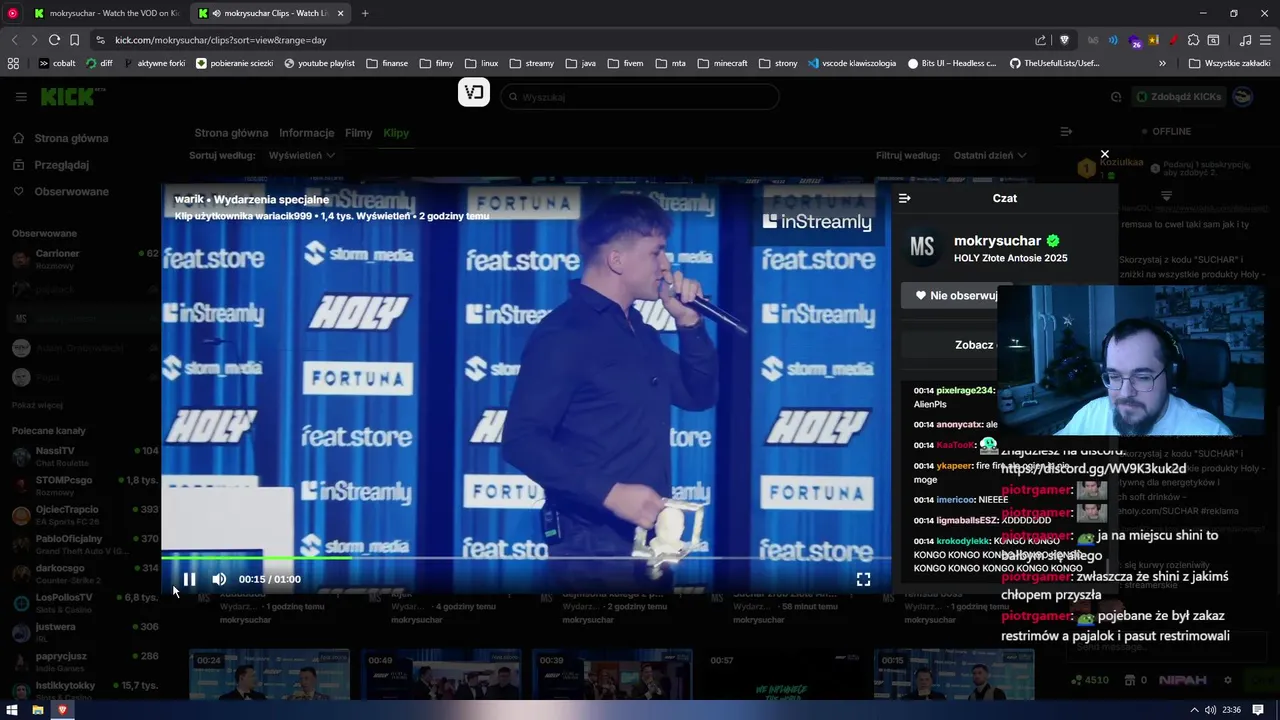The height and width of the screenshot is (720, 1280).
Task: Open clip thumbnail with 00:24 duration
Action: pyautogui.click(x=270, y=675)
